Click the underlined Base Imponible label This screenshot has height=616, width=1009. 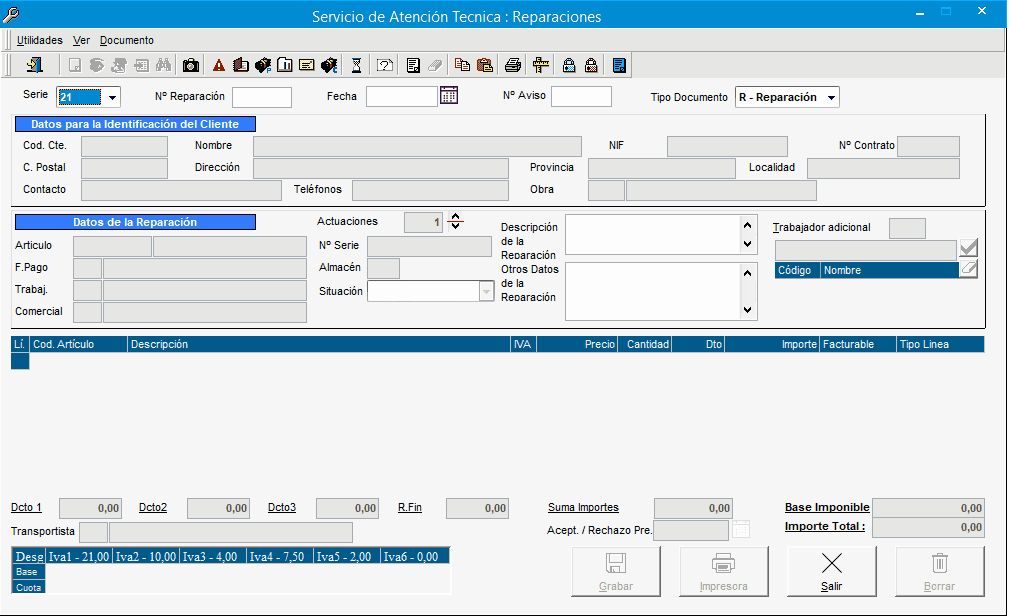click(827, 507)
